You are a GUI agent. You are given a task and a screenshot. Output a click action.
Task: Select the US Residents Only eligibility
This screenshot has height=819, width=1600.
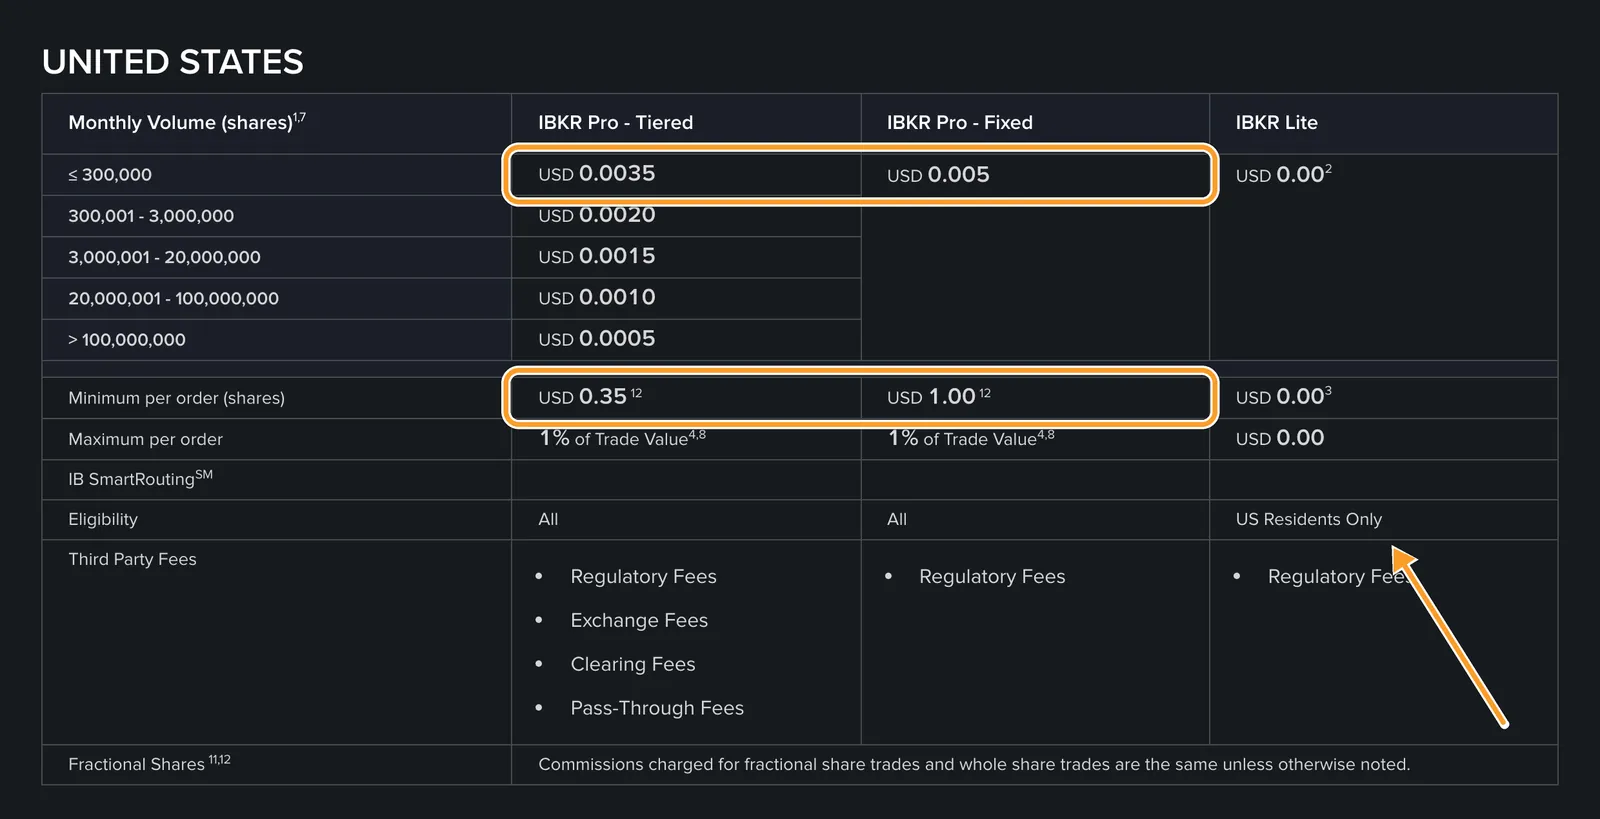click(1308, 519)
